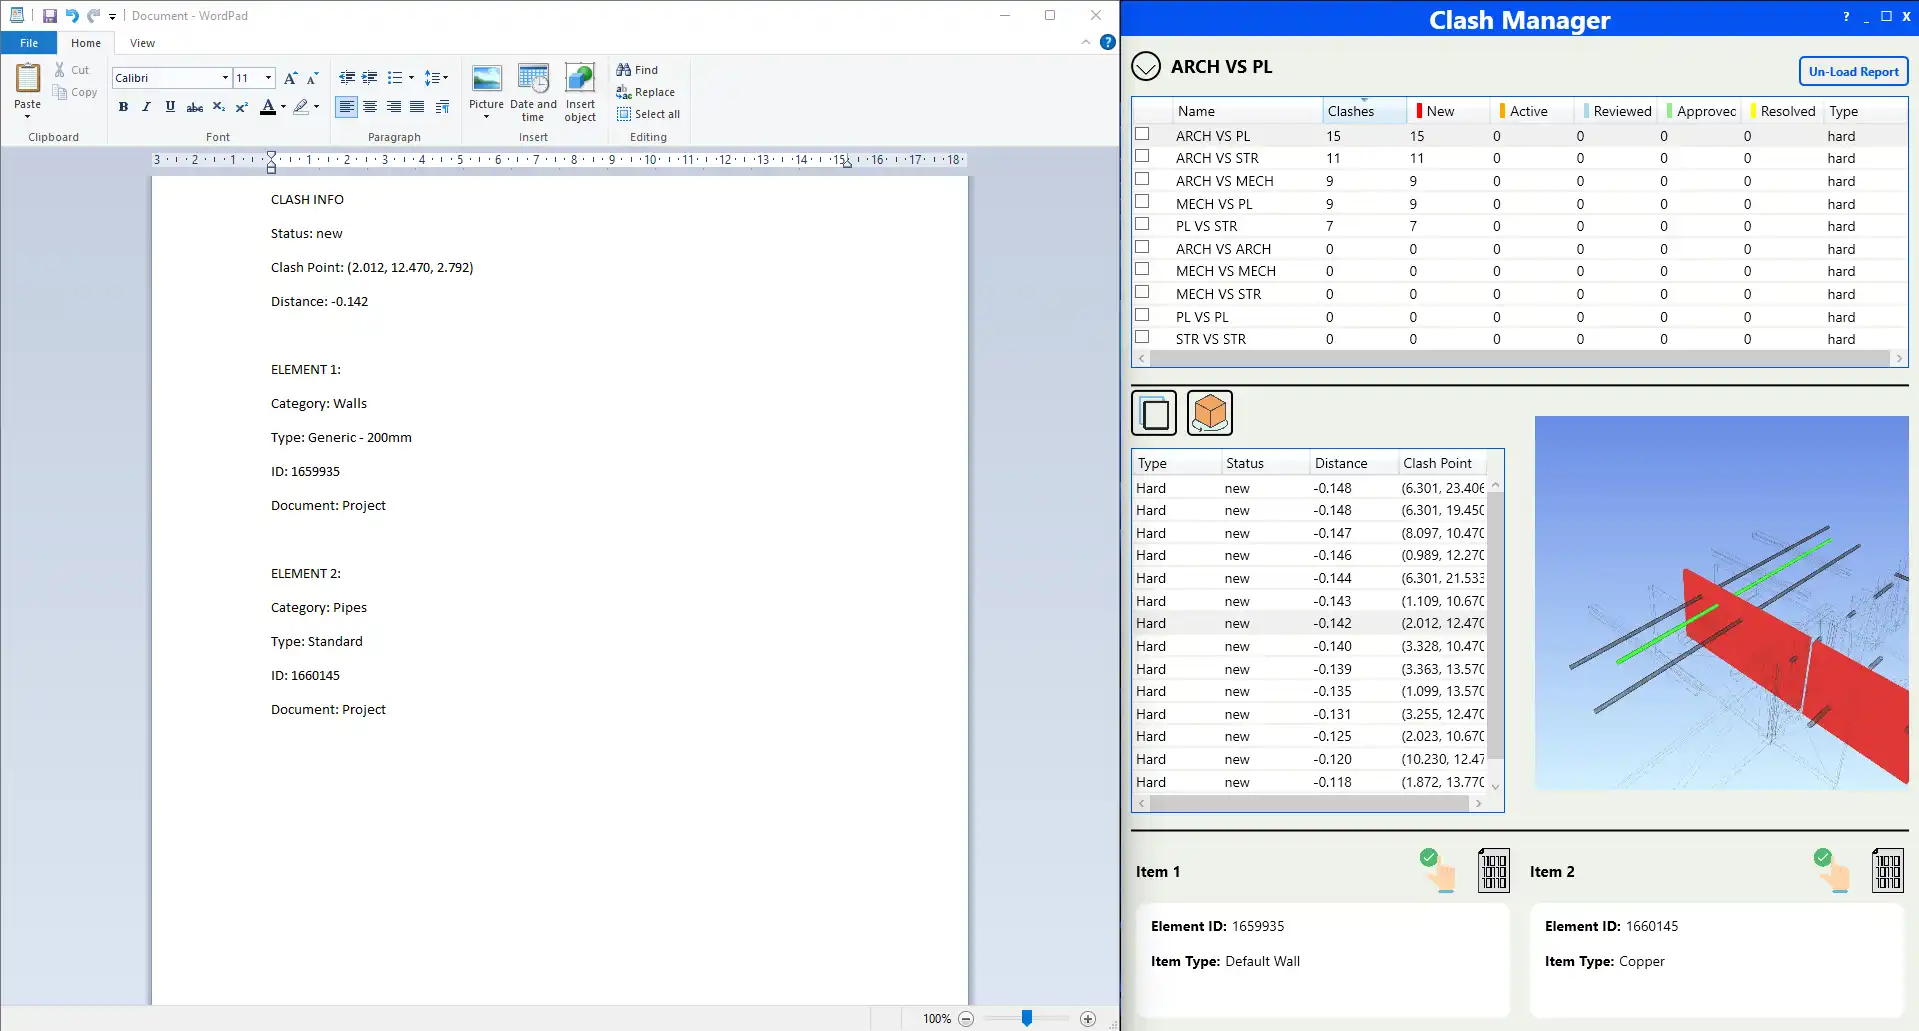Open the Insert object tool
This screenshot has width=1919, height=1031.
pyautogui.click(x=580, y=92)
